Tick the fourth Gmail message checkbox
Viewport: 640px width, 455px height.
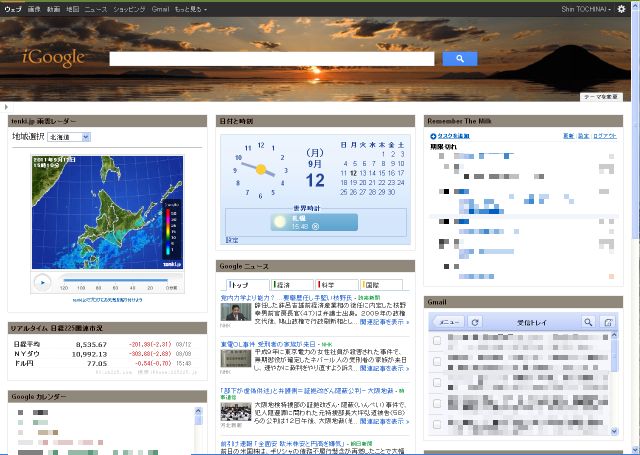click(437, 404)
